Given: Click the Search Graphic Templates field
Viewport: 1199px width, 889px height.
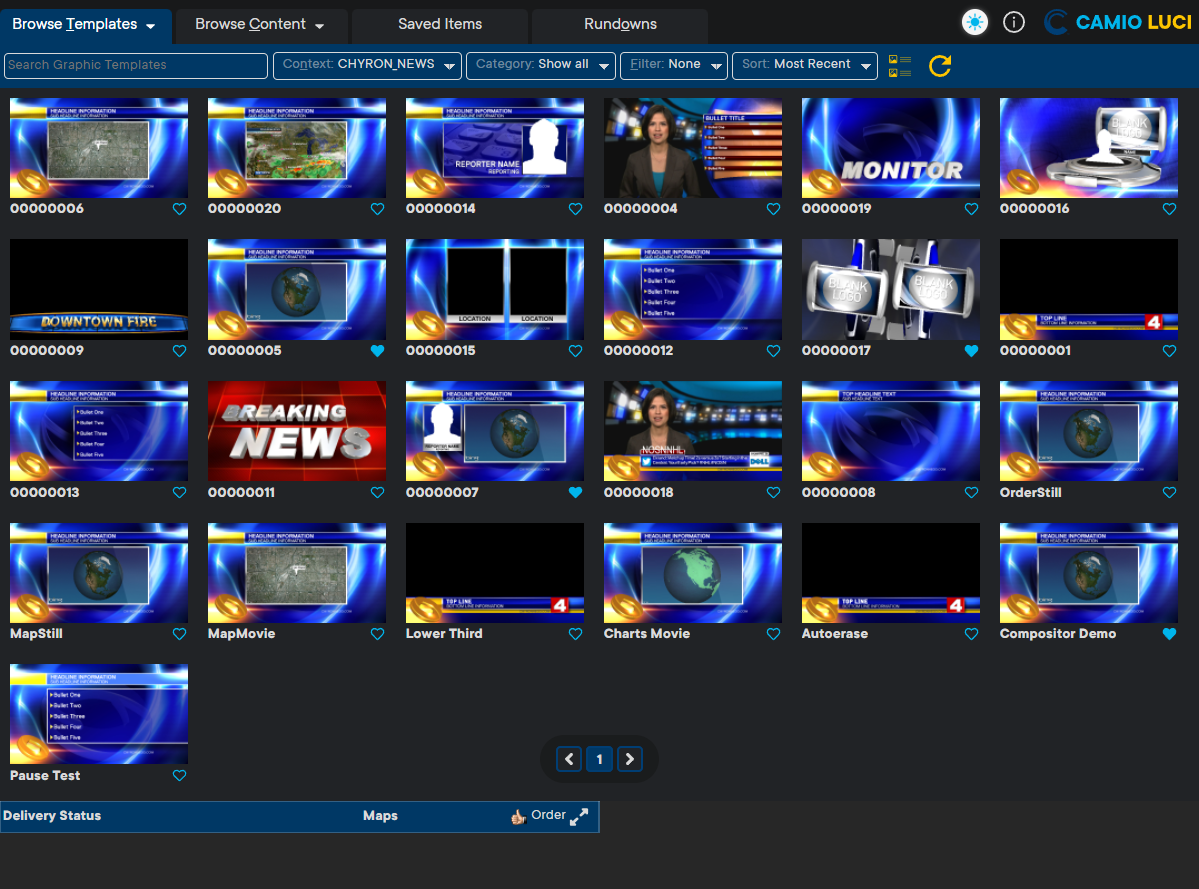Looking at the screenshot, I should 136,66.
